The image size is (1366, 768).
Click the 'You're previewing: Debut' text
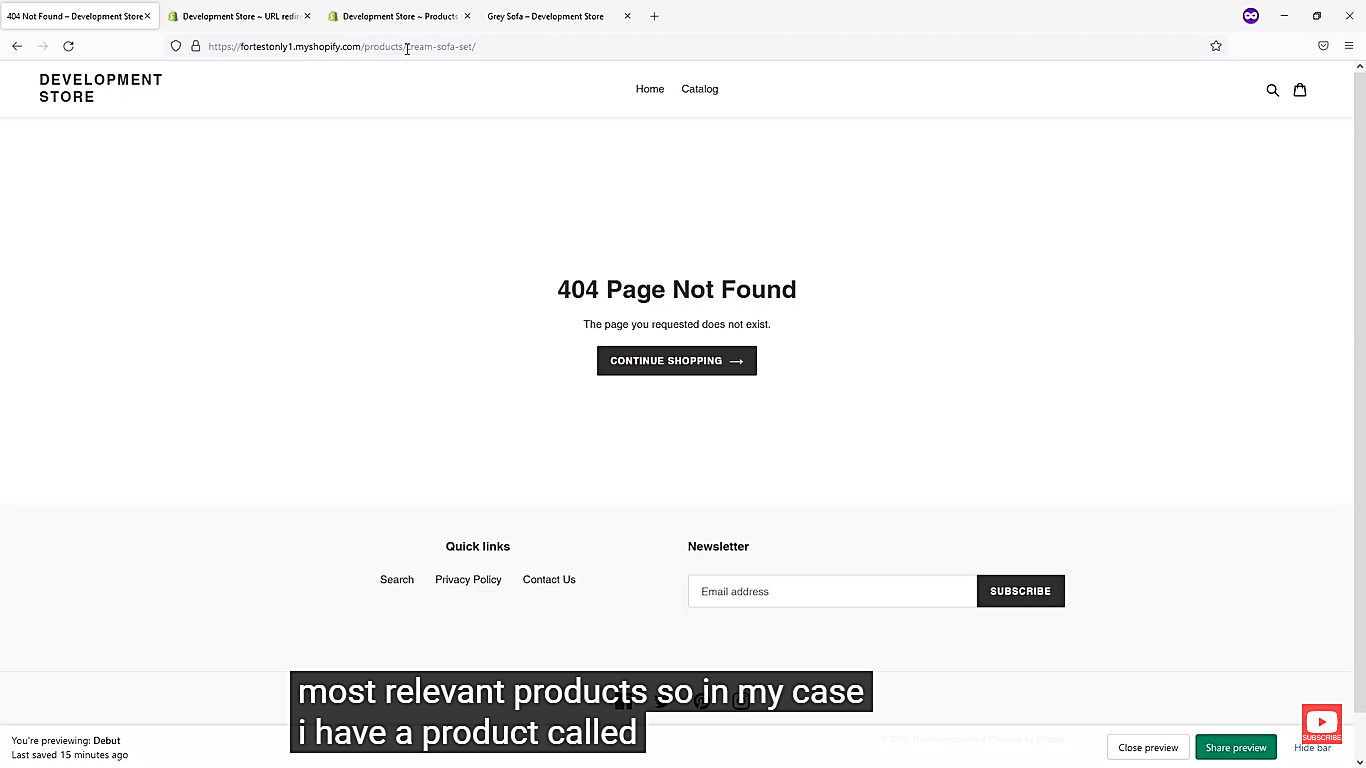[66, 741]
